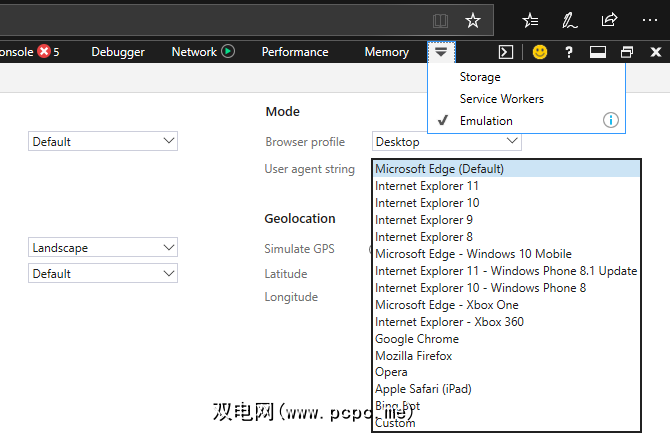Open the Landscape orientation dropdown
The width and height of the screenshot is (670, 435).
103,248
